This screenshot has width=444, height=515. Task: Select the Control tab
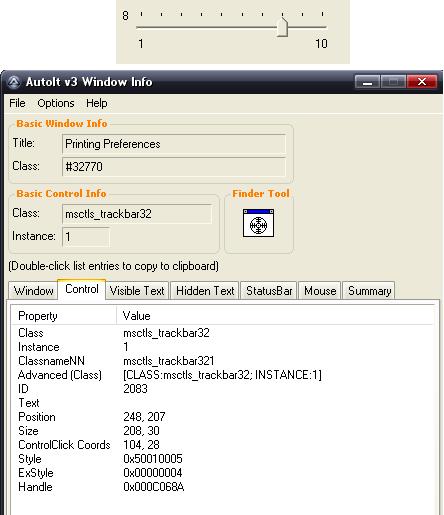click(x=82, y=289)
